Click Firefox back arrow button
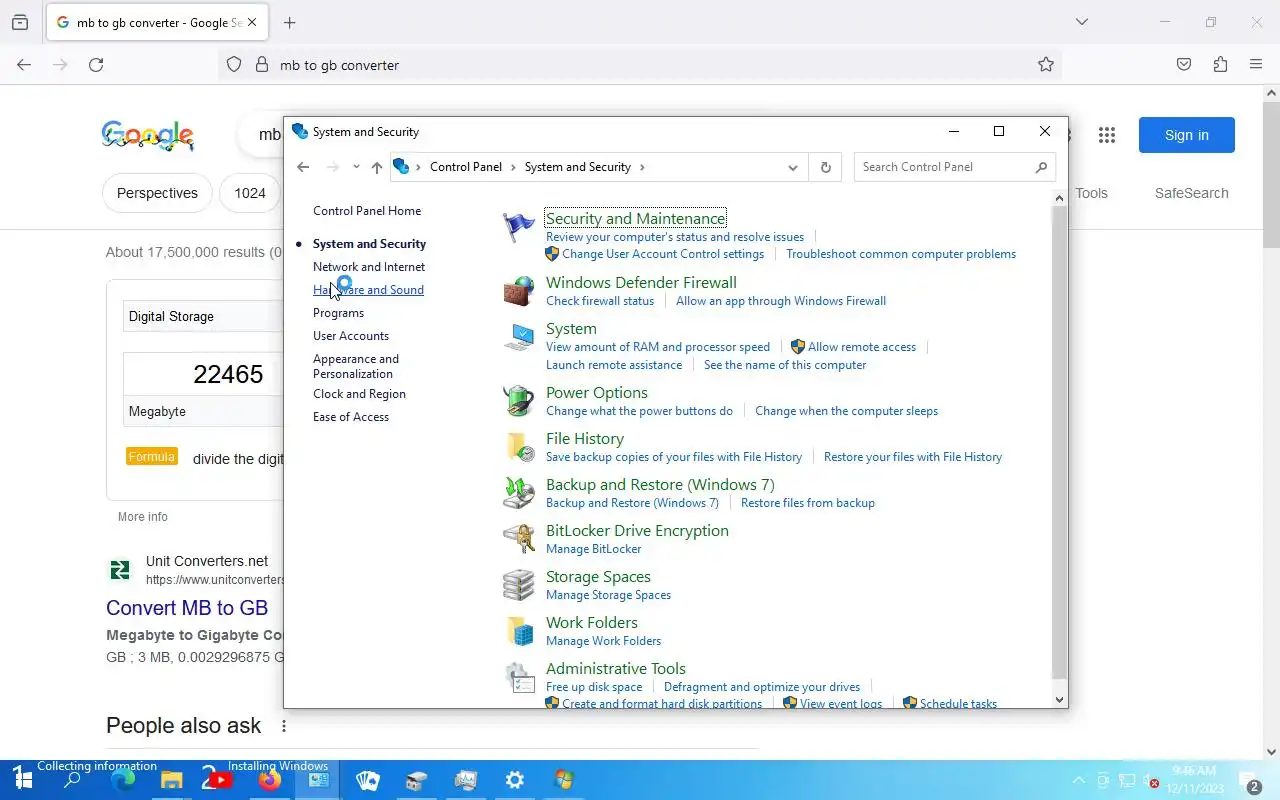 (x=24, y=65)
